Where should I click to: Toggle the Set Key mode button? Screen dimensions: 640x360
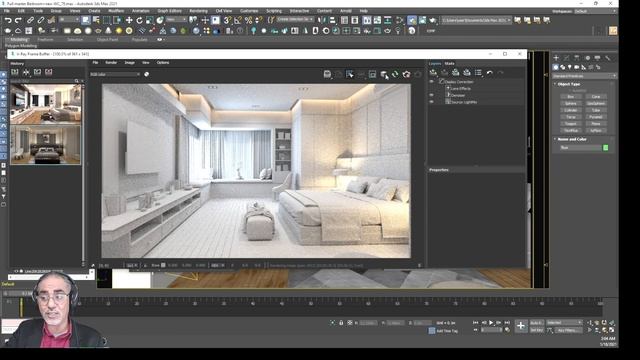tap(536, 330)
